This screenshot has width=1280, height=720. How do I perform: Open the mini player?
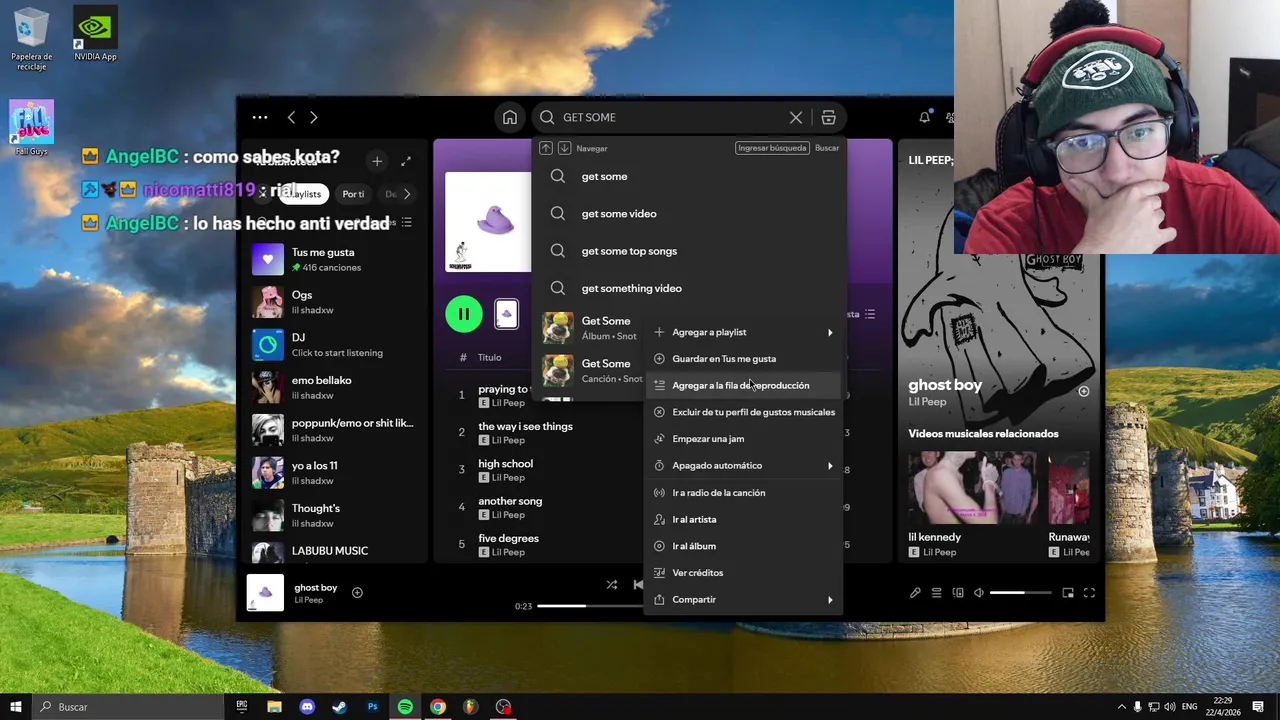point(1068,592)
